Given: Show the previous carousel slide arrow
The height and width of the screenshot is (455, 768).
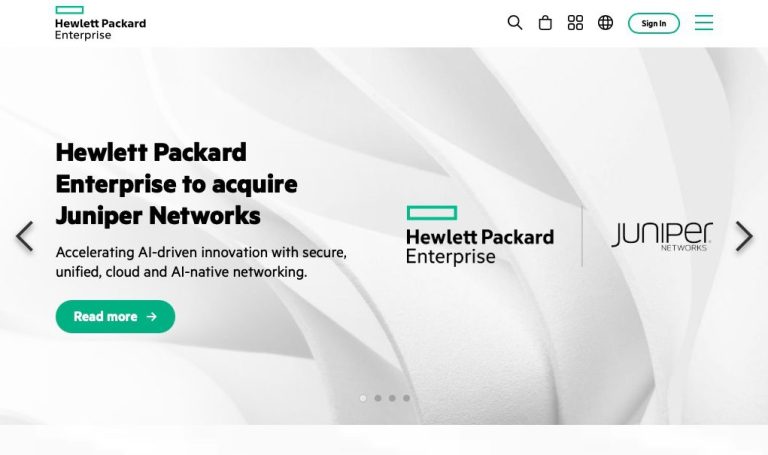Looking at the screenshot, I should 24,237.
